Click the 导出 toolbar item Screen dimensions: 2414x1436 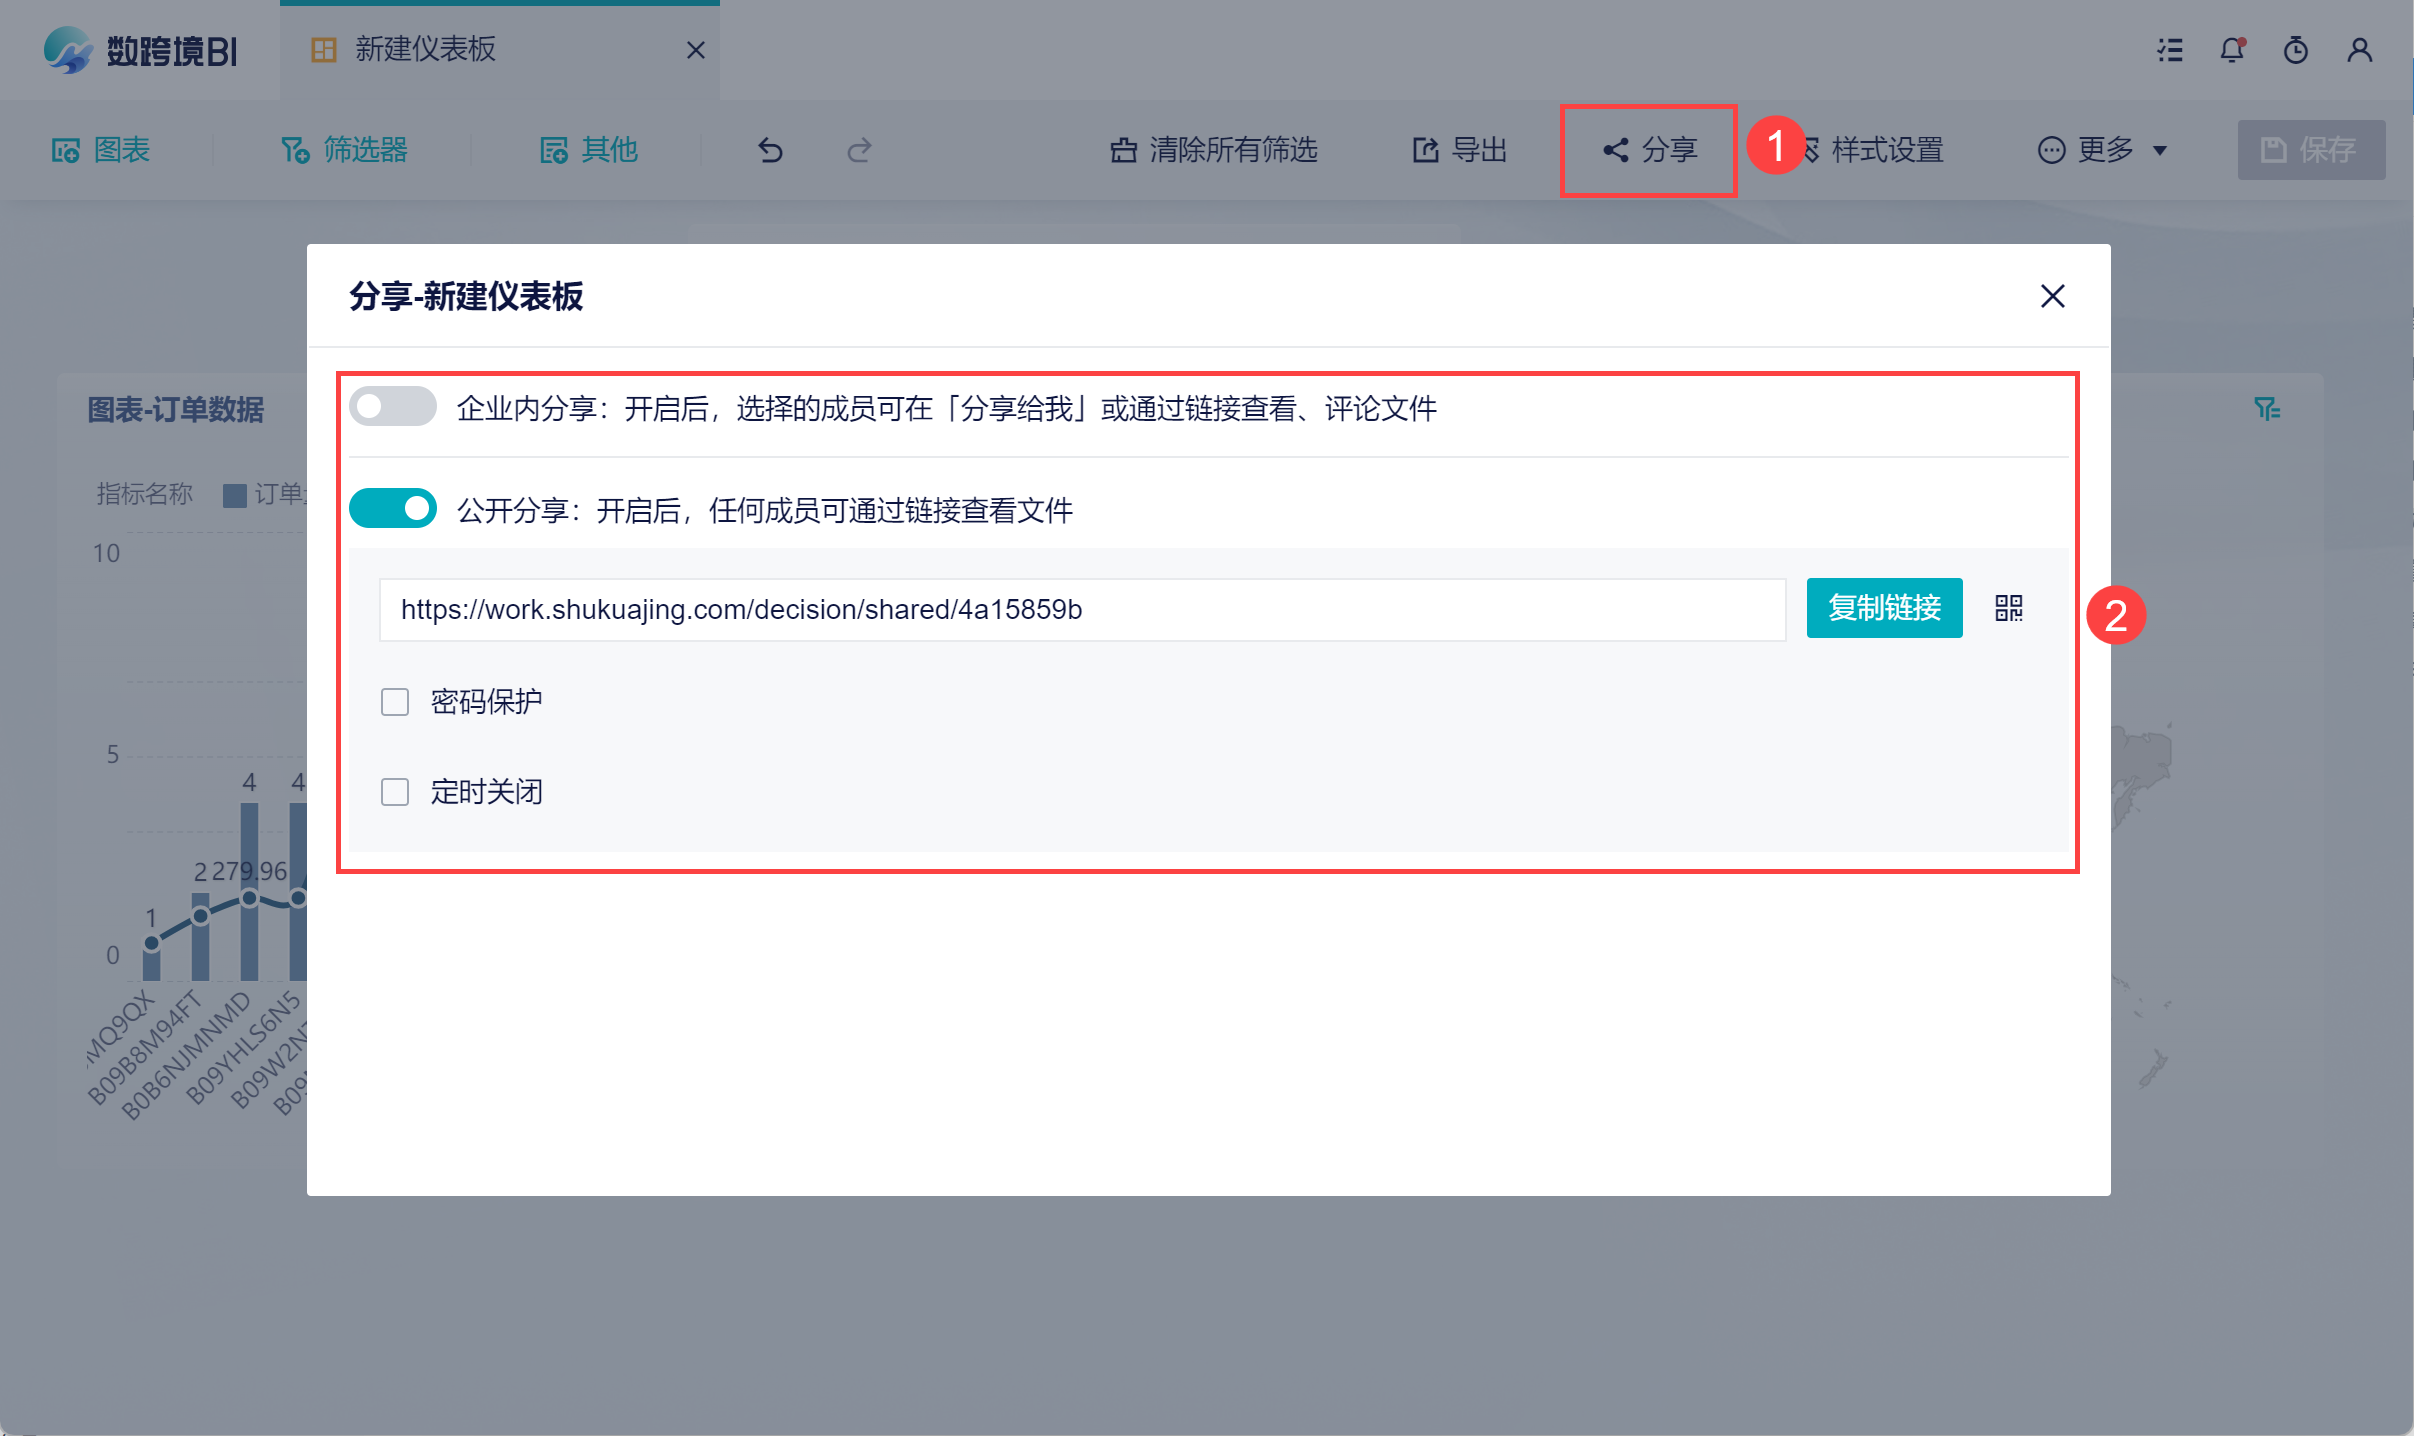(x=1460, y=150)
